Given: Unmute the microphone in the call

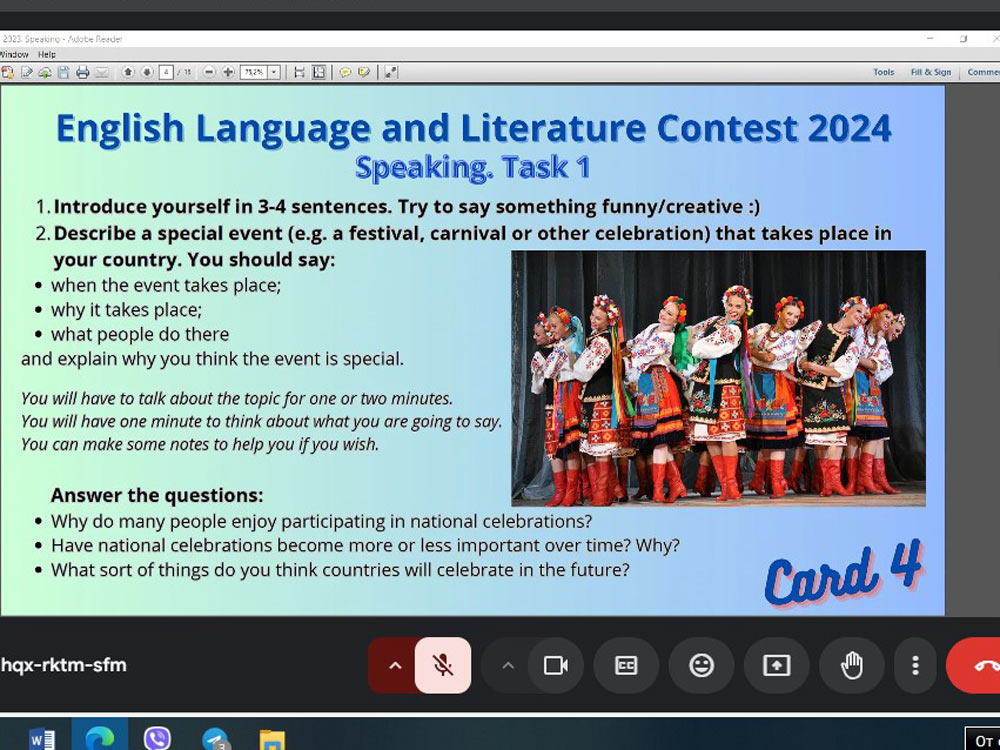Looking at the screenshot, I should coord(442,665).
